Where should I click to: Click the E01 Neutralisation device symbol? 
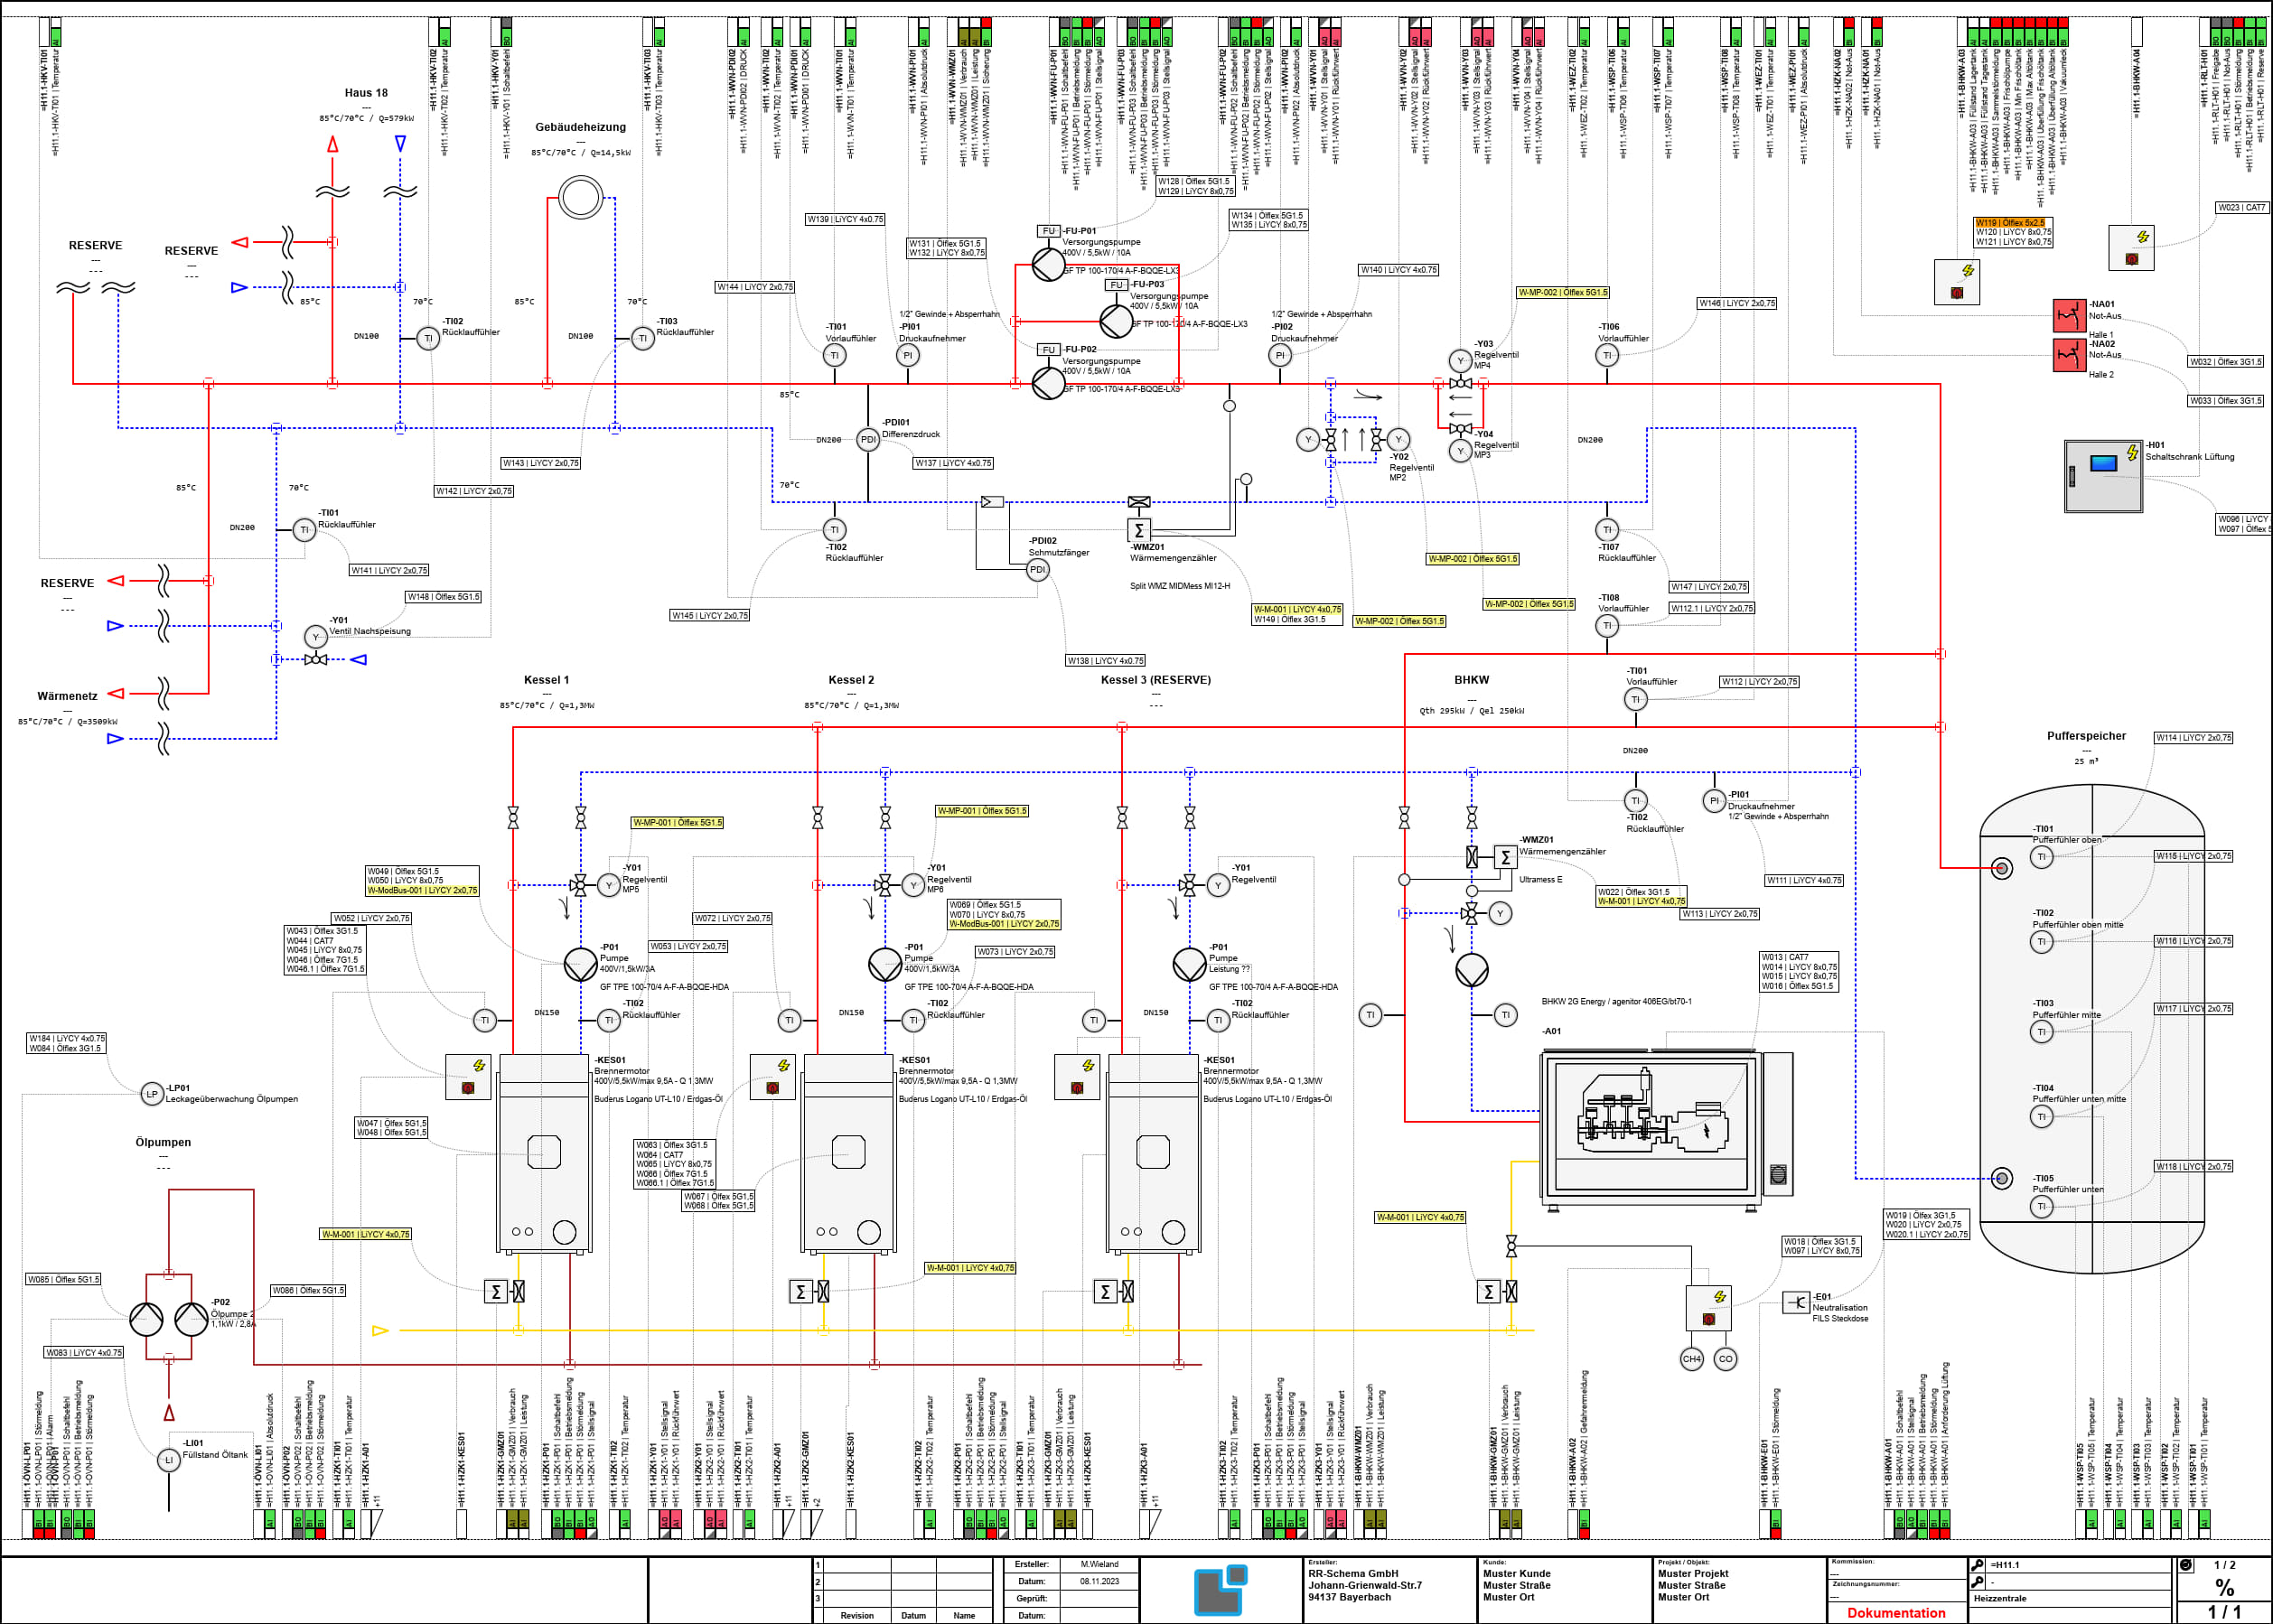[x=1796, y=1302]
